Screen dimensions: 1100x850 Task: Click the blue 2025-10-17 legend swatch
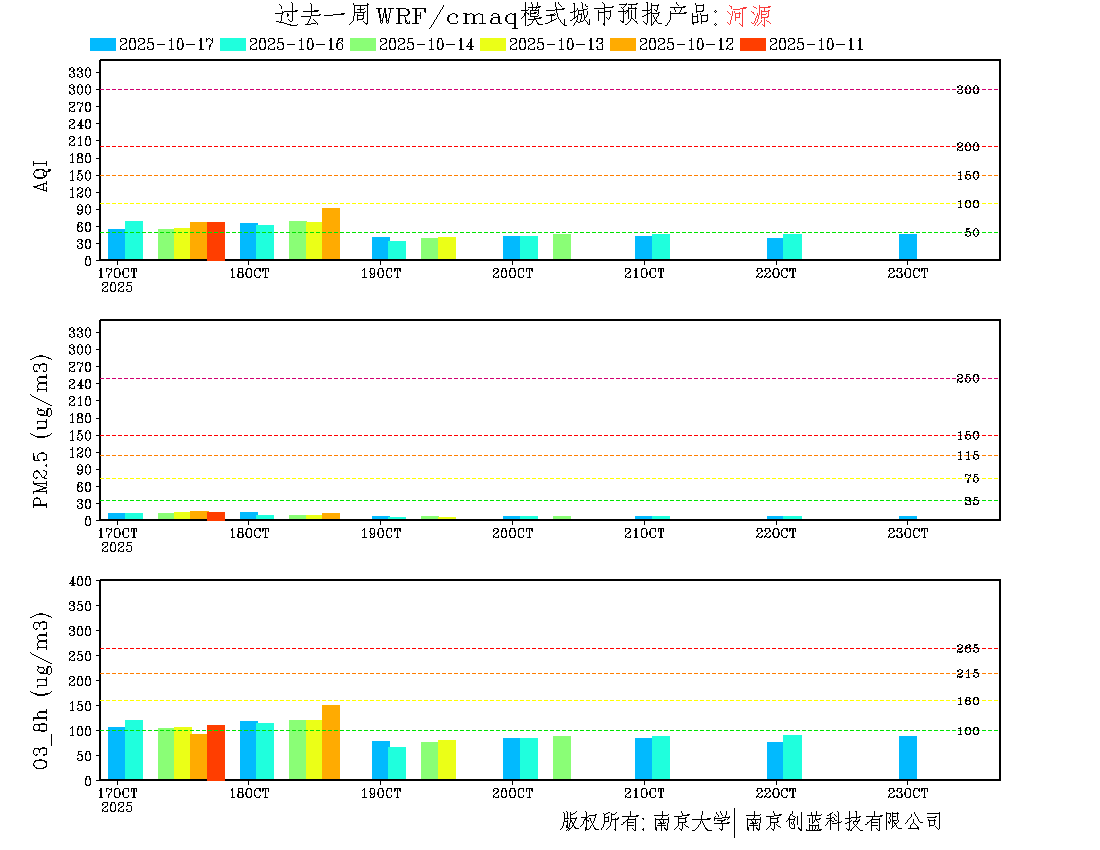pos(103,44)
